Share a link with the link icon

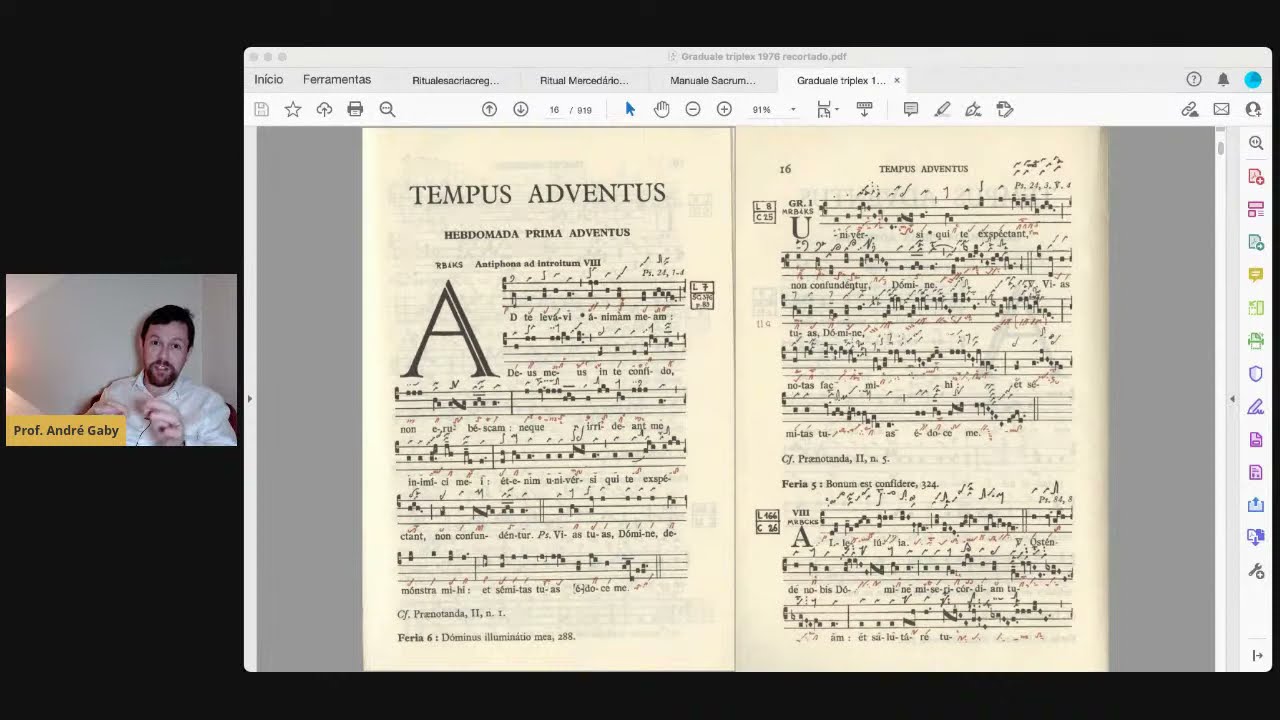point(1190,109)
